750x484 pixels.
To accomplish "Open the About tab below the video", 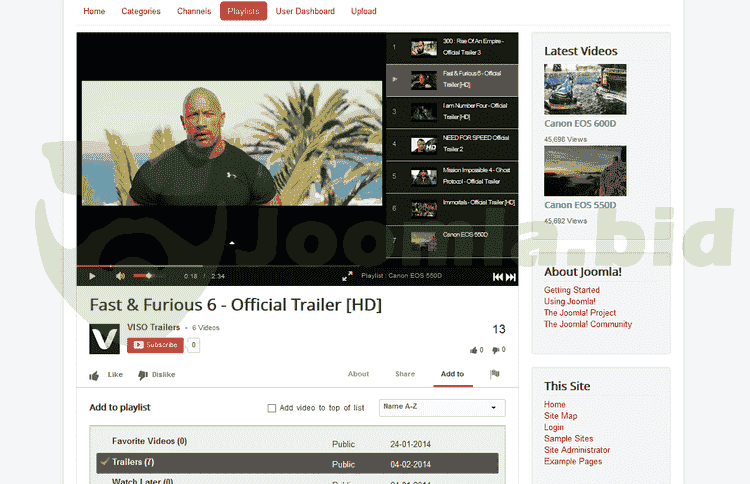I will [x=358, y=374].
